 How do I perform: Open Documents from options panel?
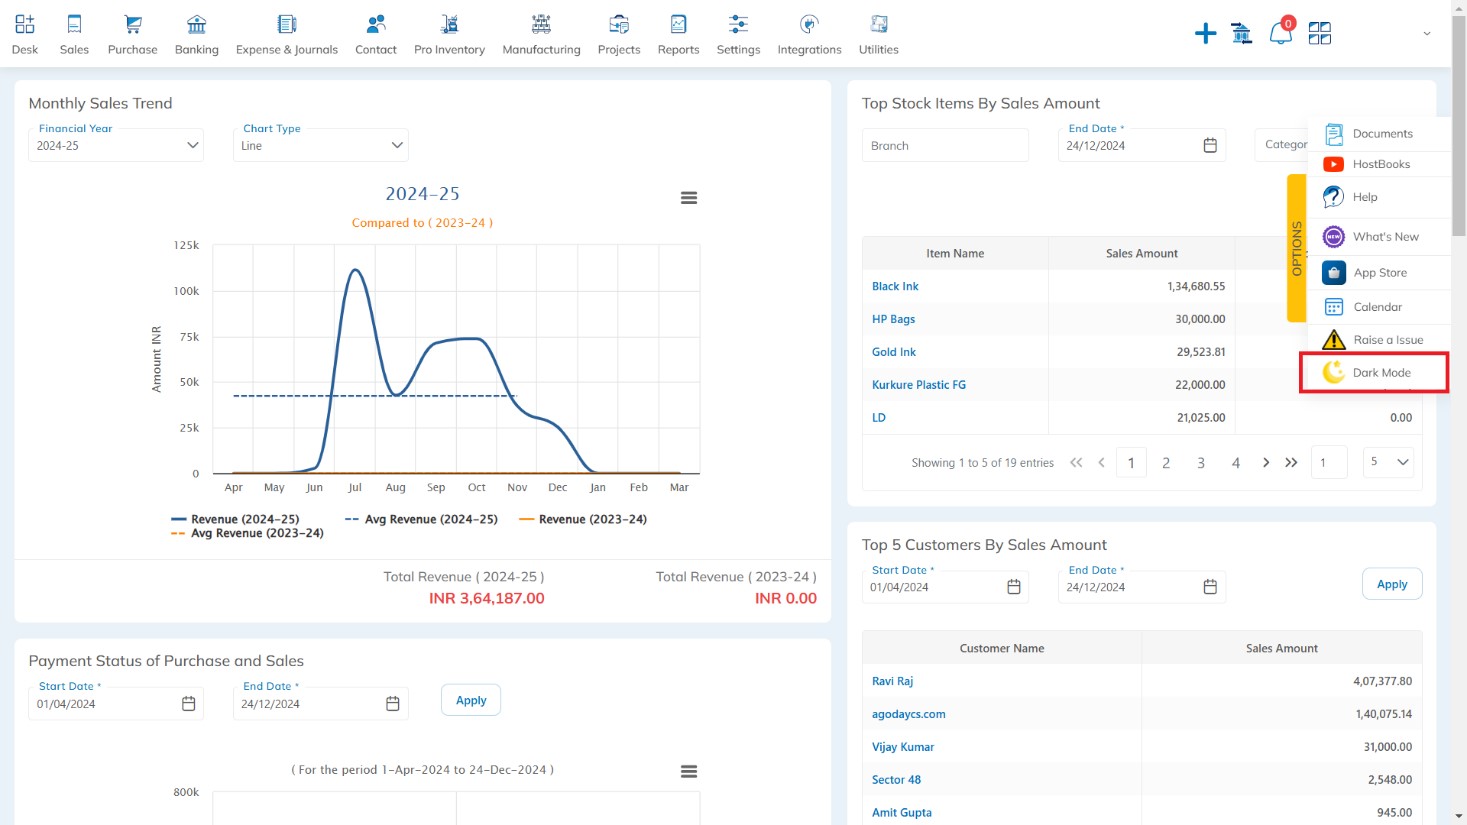(1379, 133)
